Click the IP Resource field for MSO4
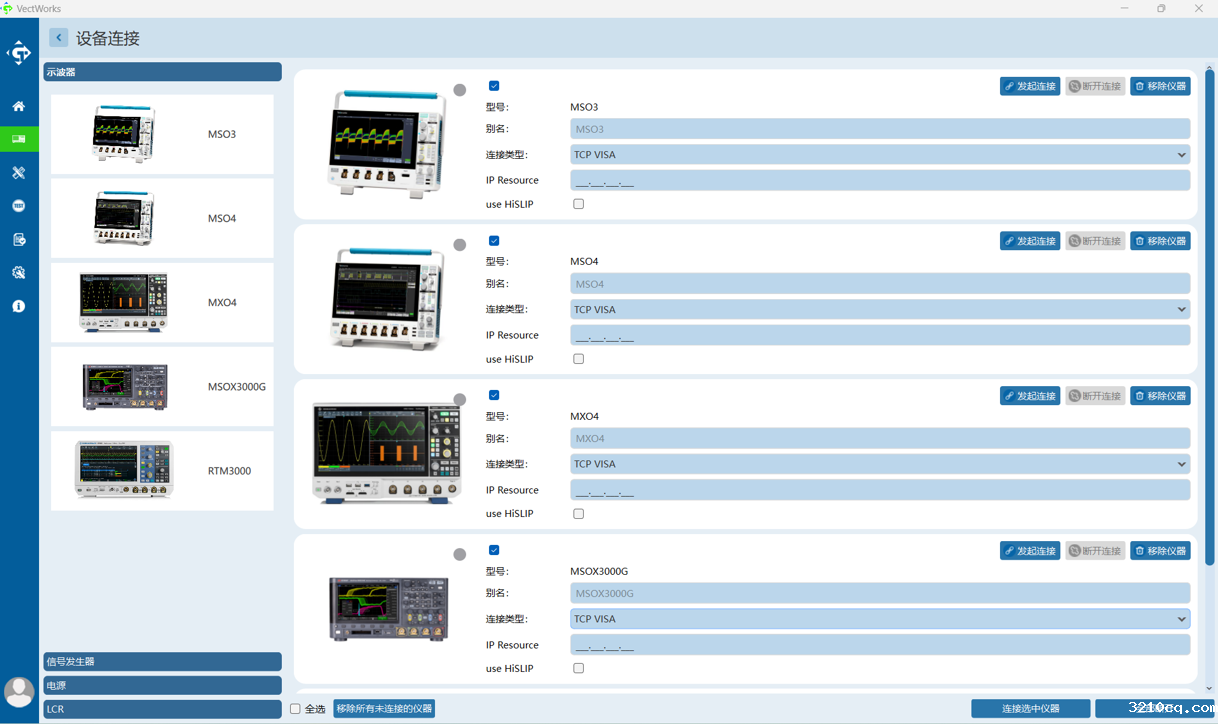1219x724 pixels. [879, 336]
